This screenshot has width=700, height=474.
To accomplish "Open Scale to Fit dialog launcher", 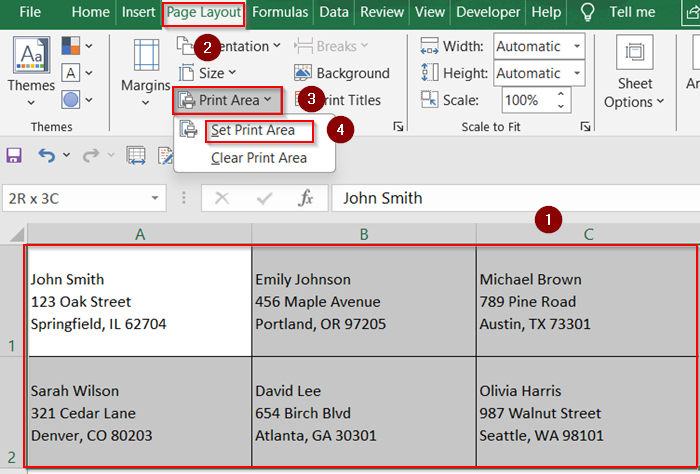I will pos(585,127).
